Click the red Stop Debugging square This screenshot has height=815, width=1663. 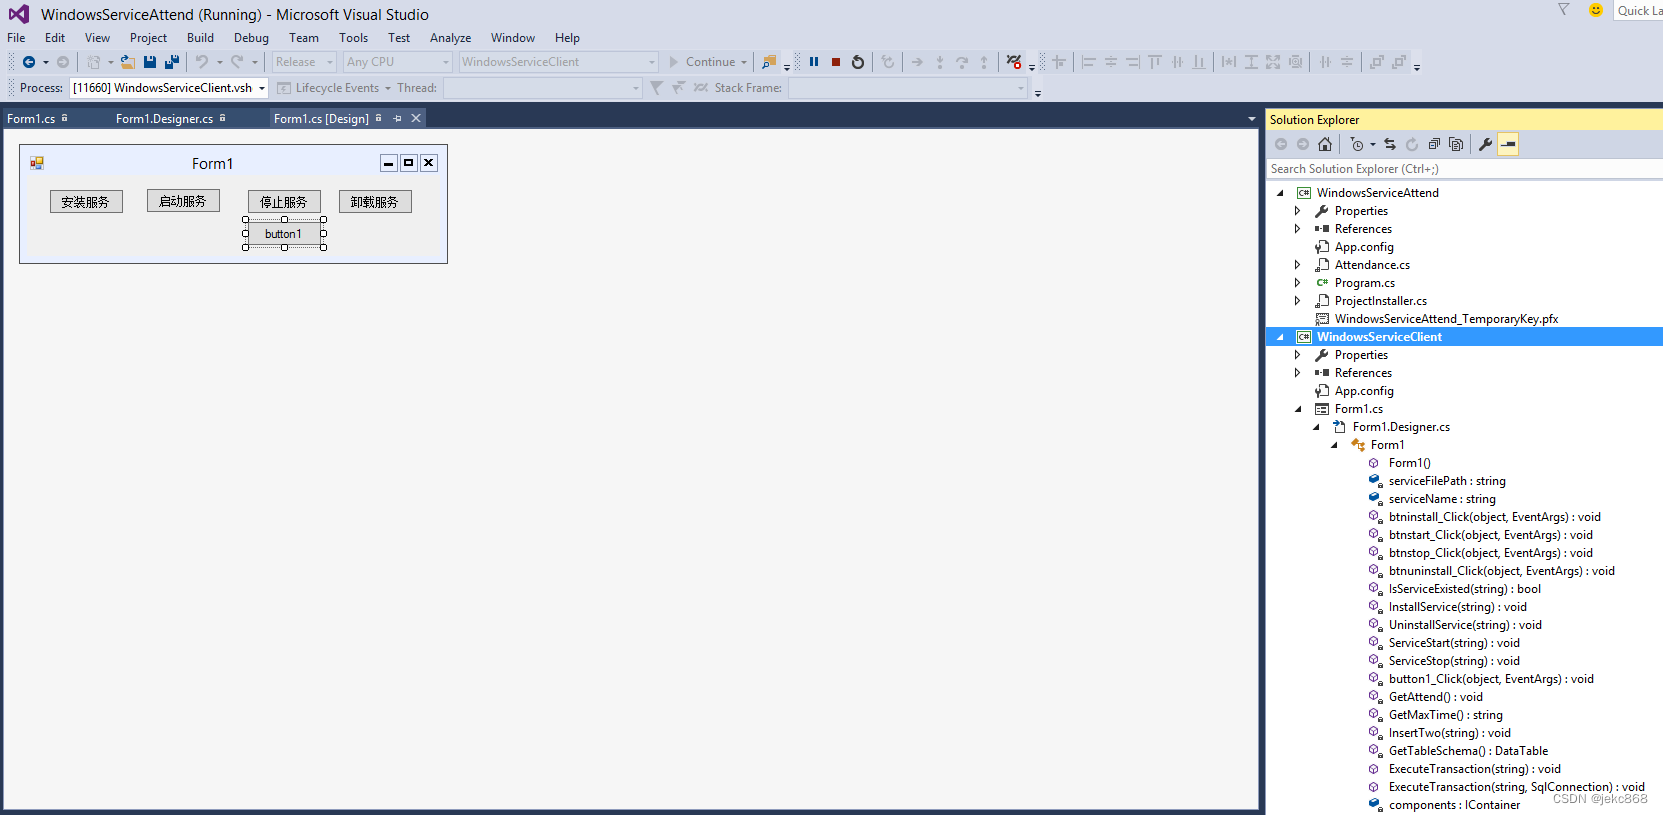click(836, 62)
